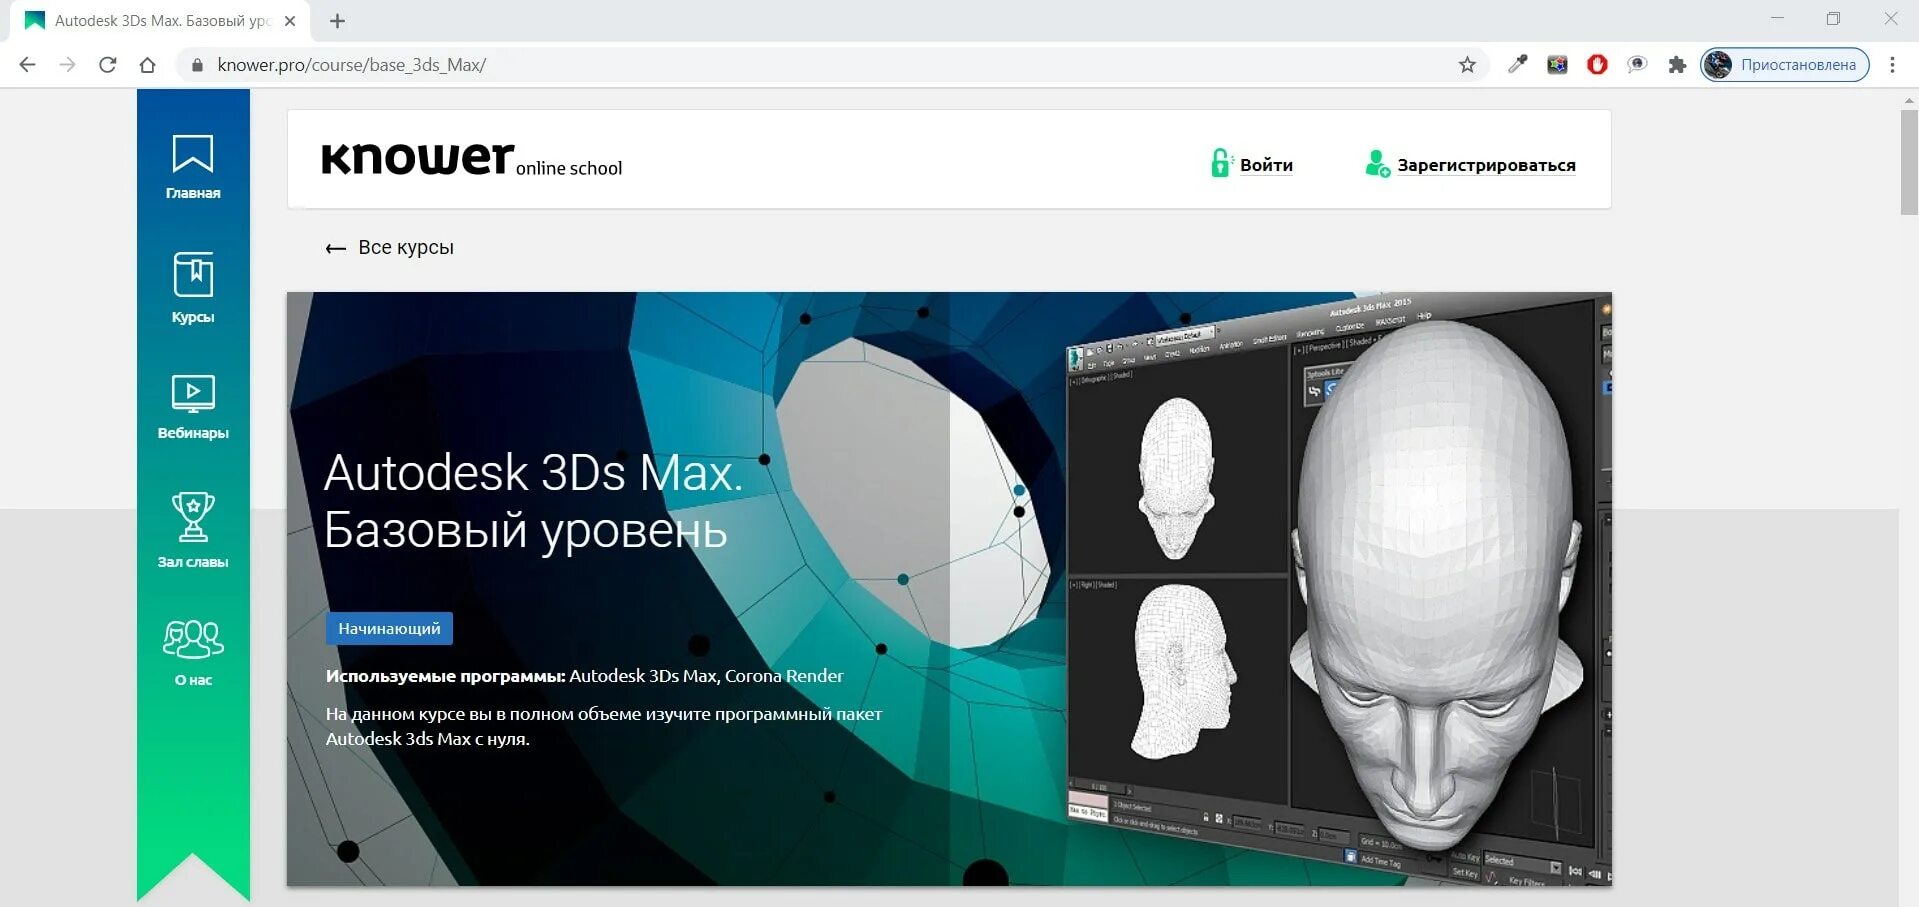1919x907 pixels.
Task: Reload the current page
Action: point(107,65)
